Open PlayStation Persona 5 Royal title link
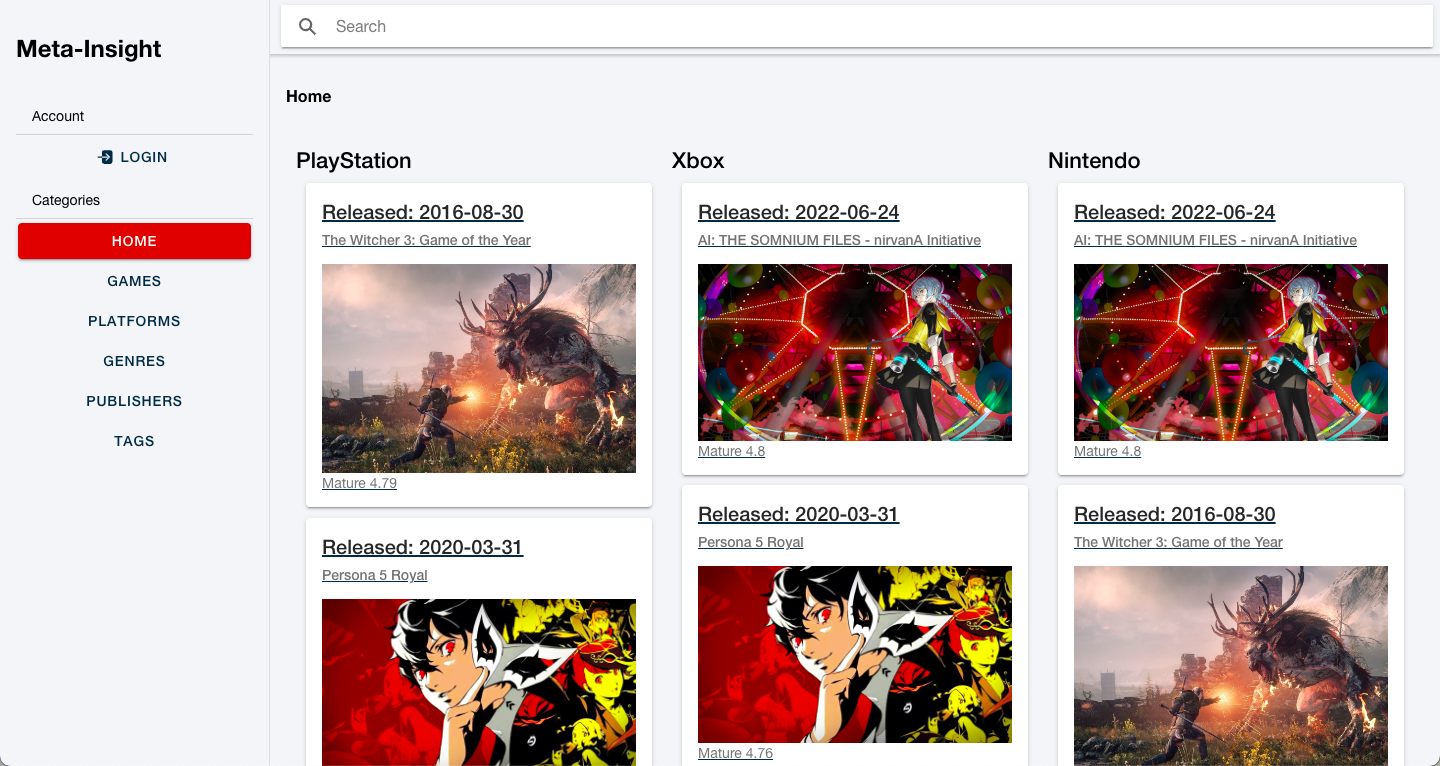 click(375, 575)
